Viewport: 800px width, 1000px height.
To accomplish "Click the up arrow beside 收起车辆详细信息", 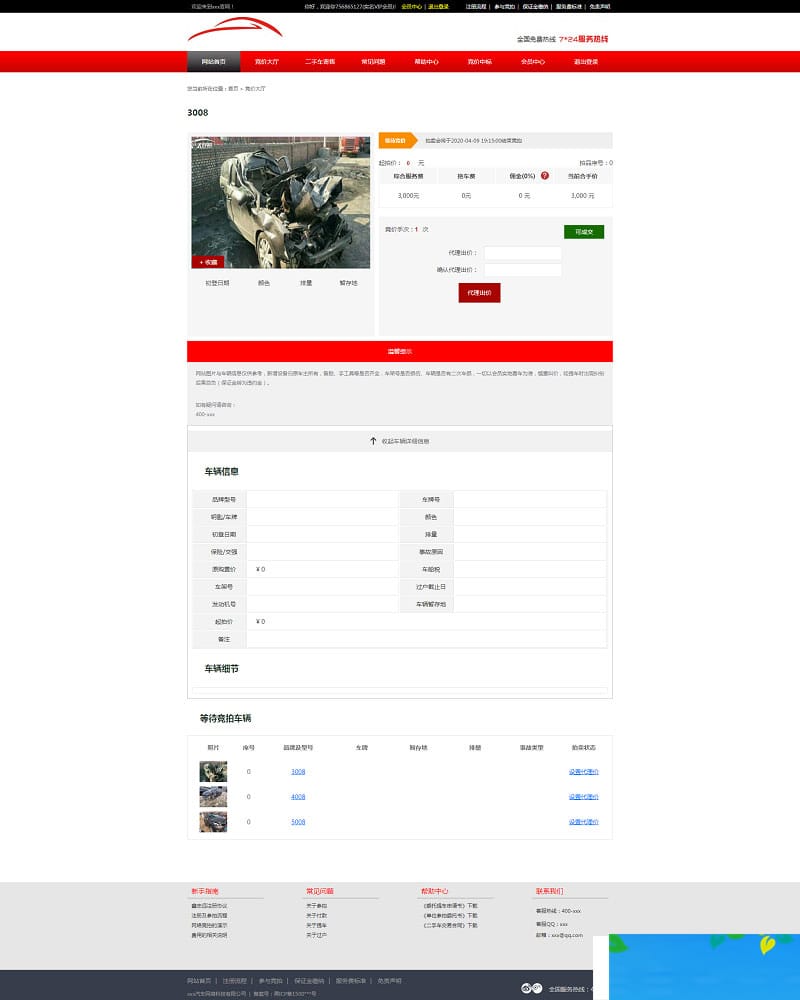I will 373,440.
